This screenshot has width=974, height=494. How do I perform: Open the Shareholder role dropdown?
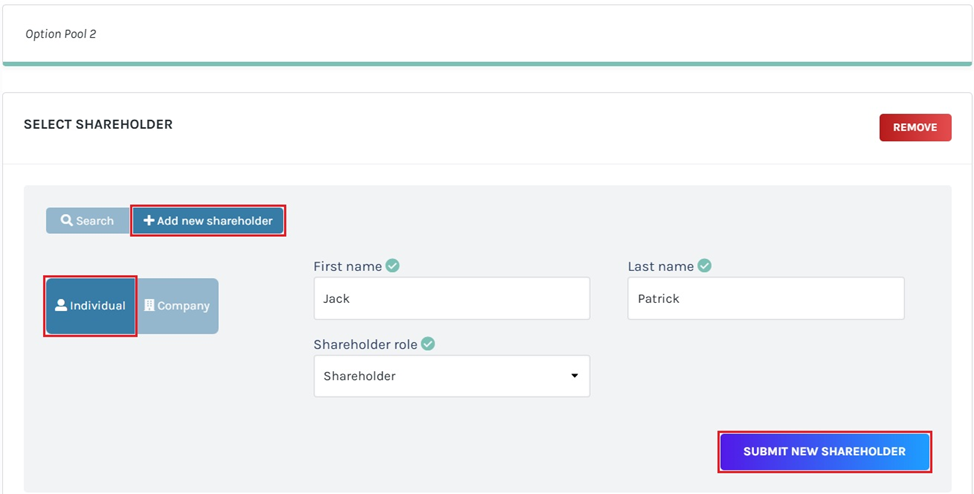point(451,376)
